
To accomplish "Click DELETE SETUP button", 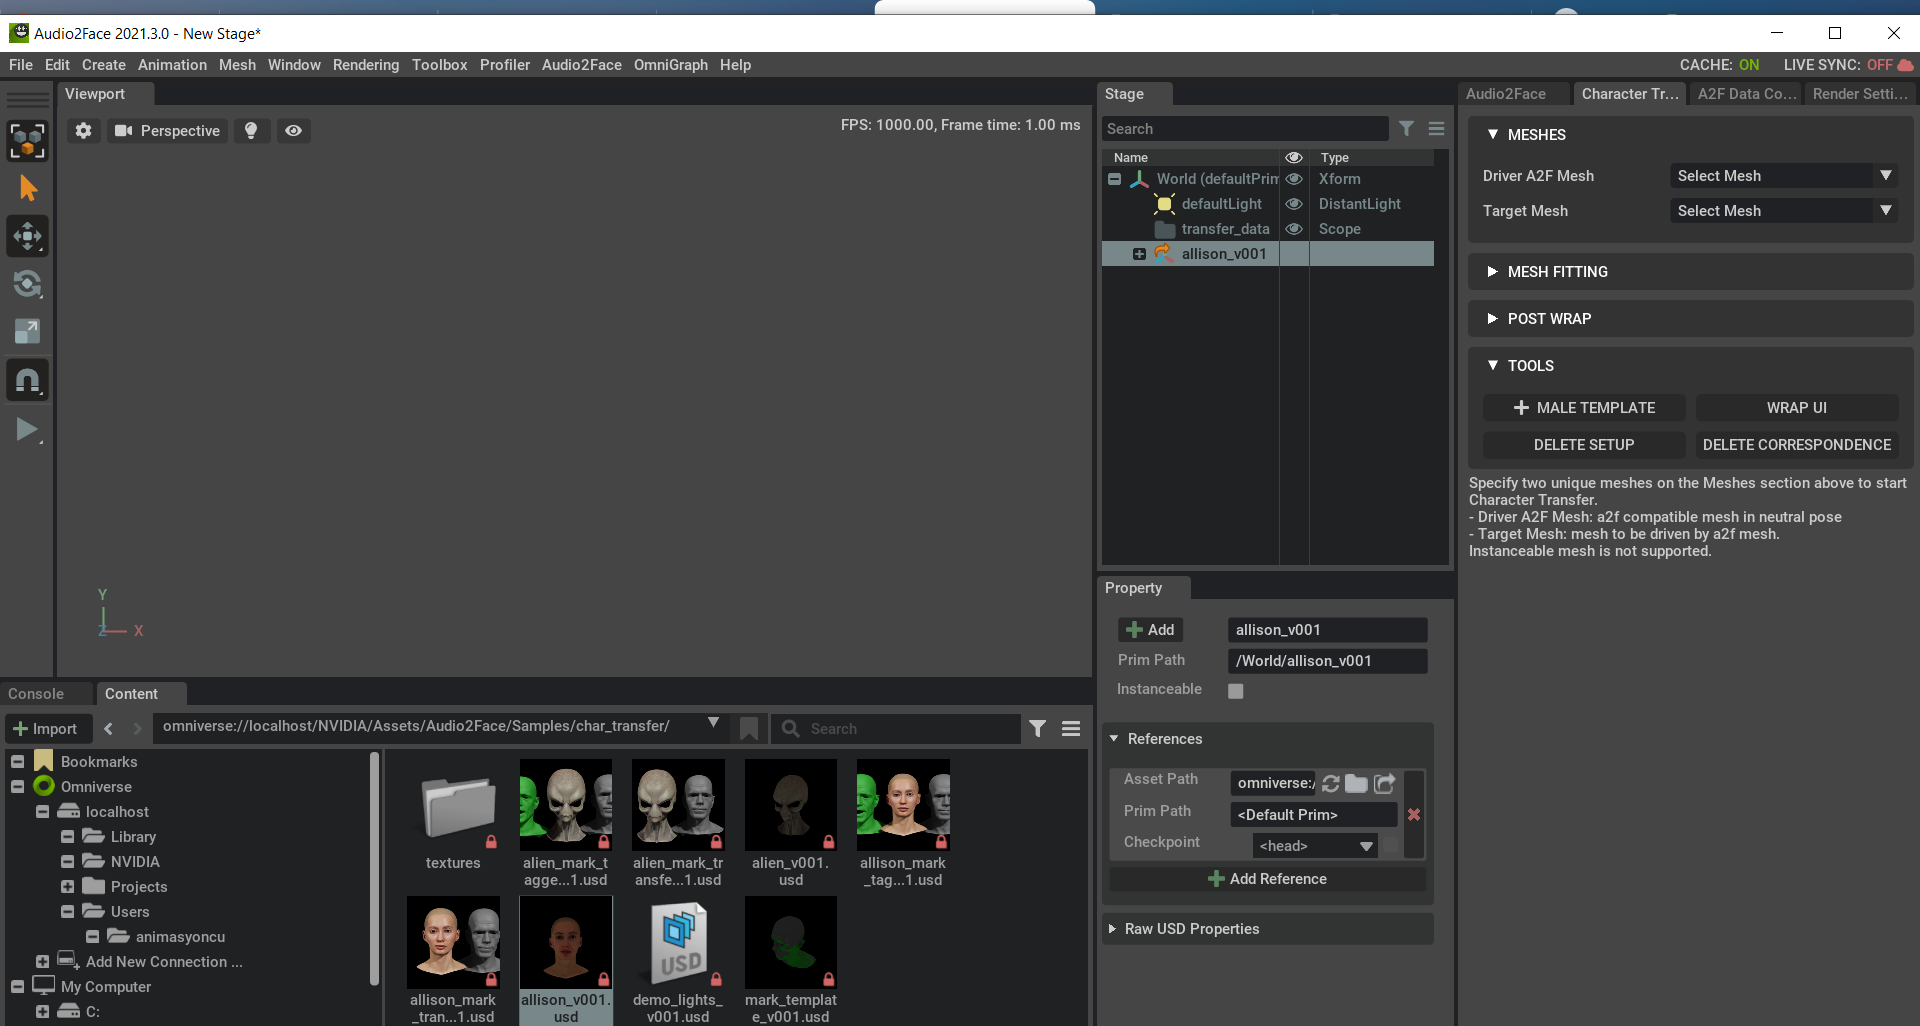I will pyautogui.click(x=1584, y=445).
